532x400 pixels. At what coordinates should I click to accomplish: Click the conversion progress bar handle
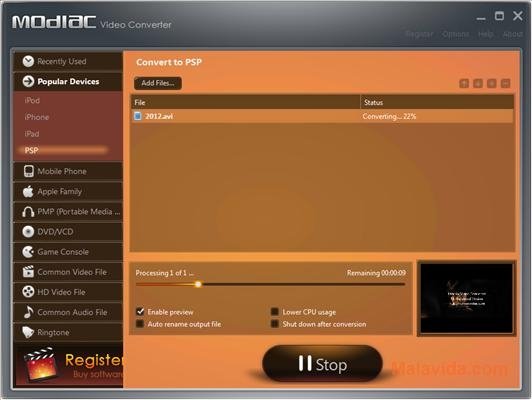click(198, 284)
